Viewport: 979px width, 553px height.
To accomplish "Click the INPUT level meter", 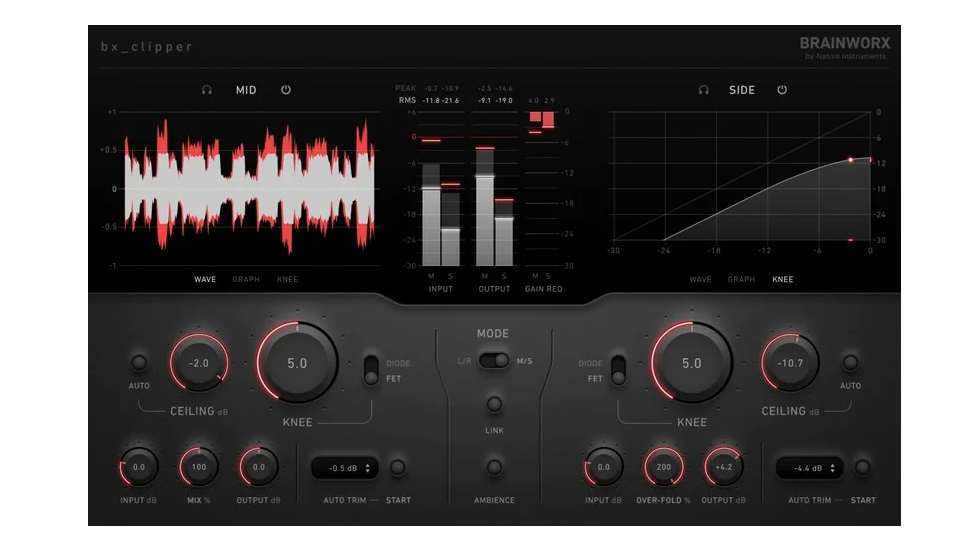I will (x=441, y=190).
